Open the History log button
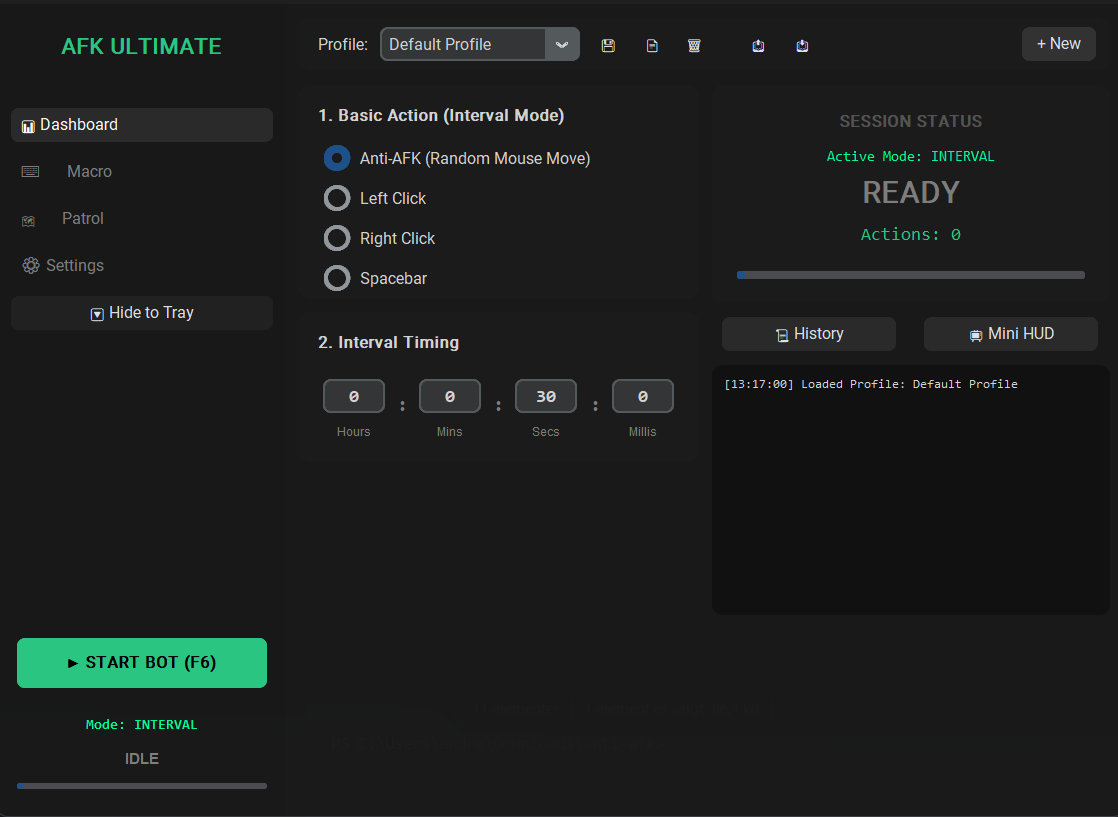Viewport: 1118px width, 817px height. (x=809, y=334)
